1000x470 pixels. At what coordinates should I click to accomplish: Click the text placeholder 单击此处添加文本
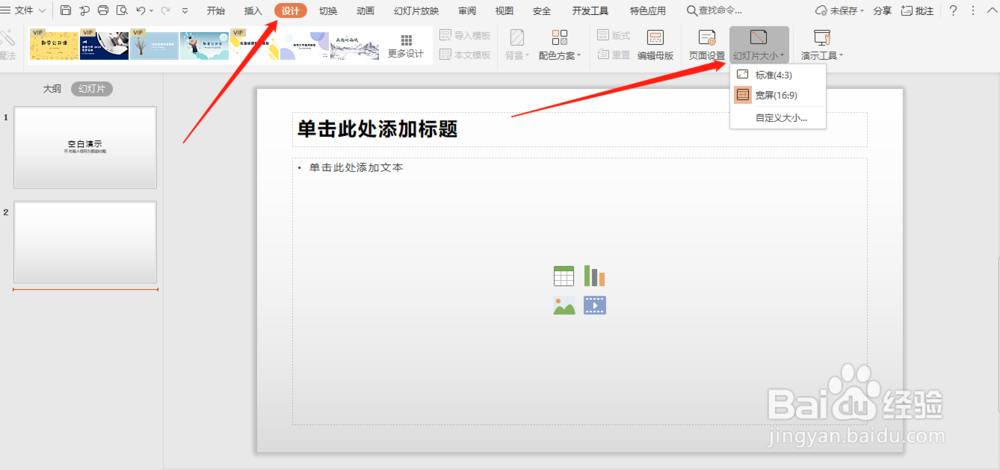580,291
